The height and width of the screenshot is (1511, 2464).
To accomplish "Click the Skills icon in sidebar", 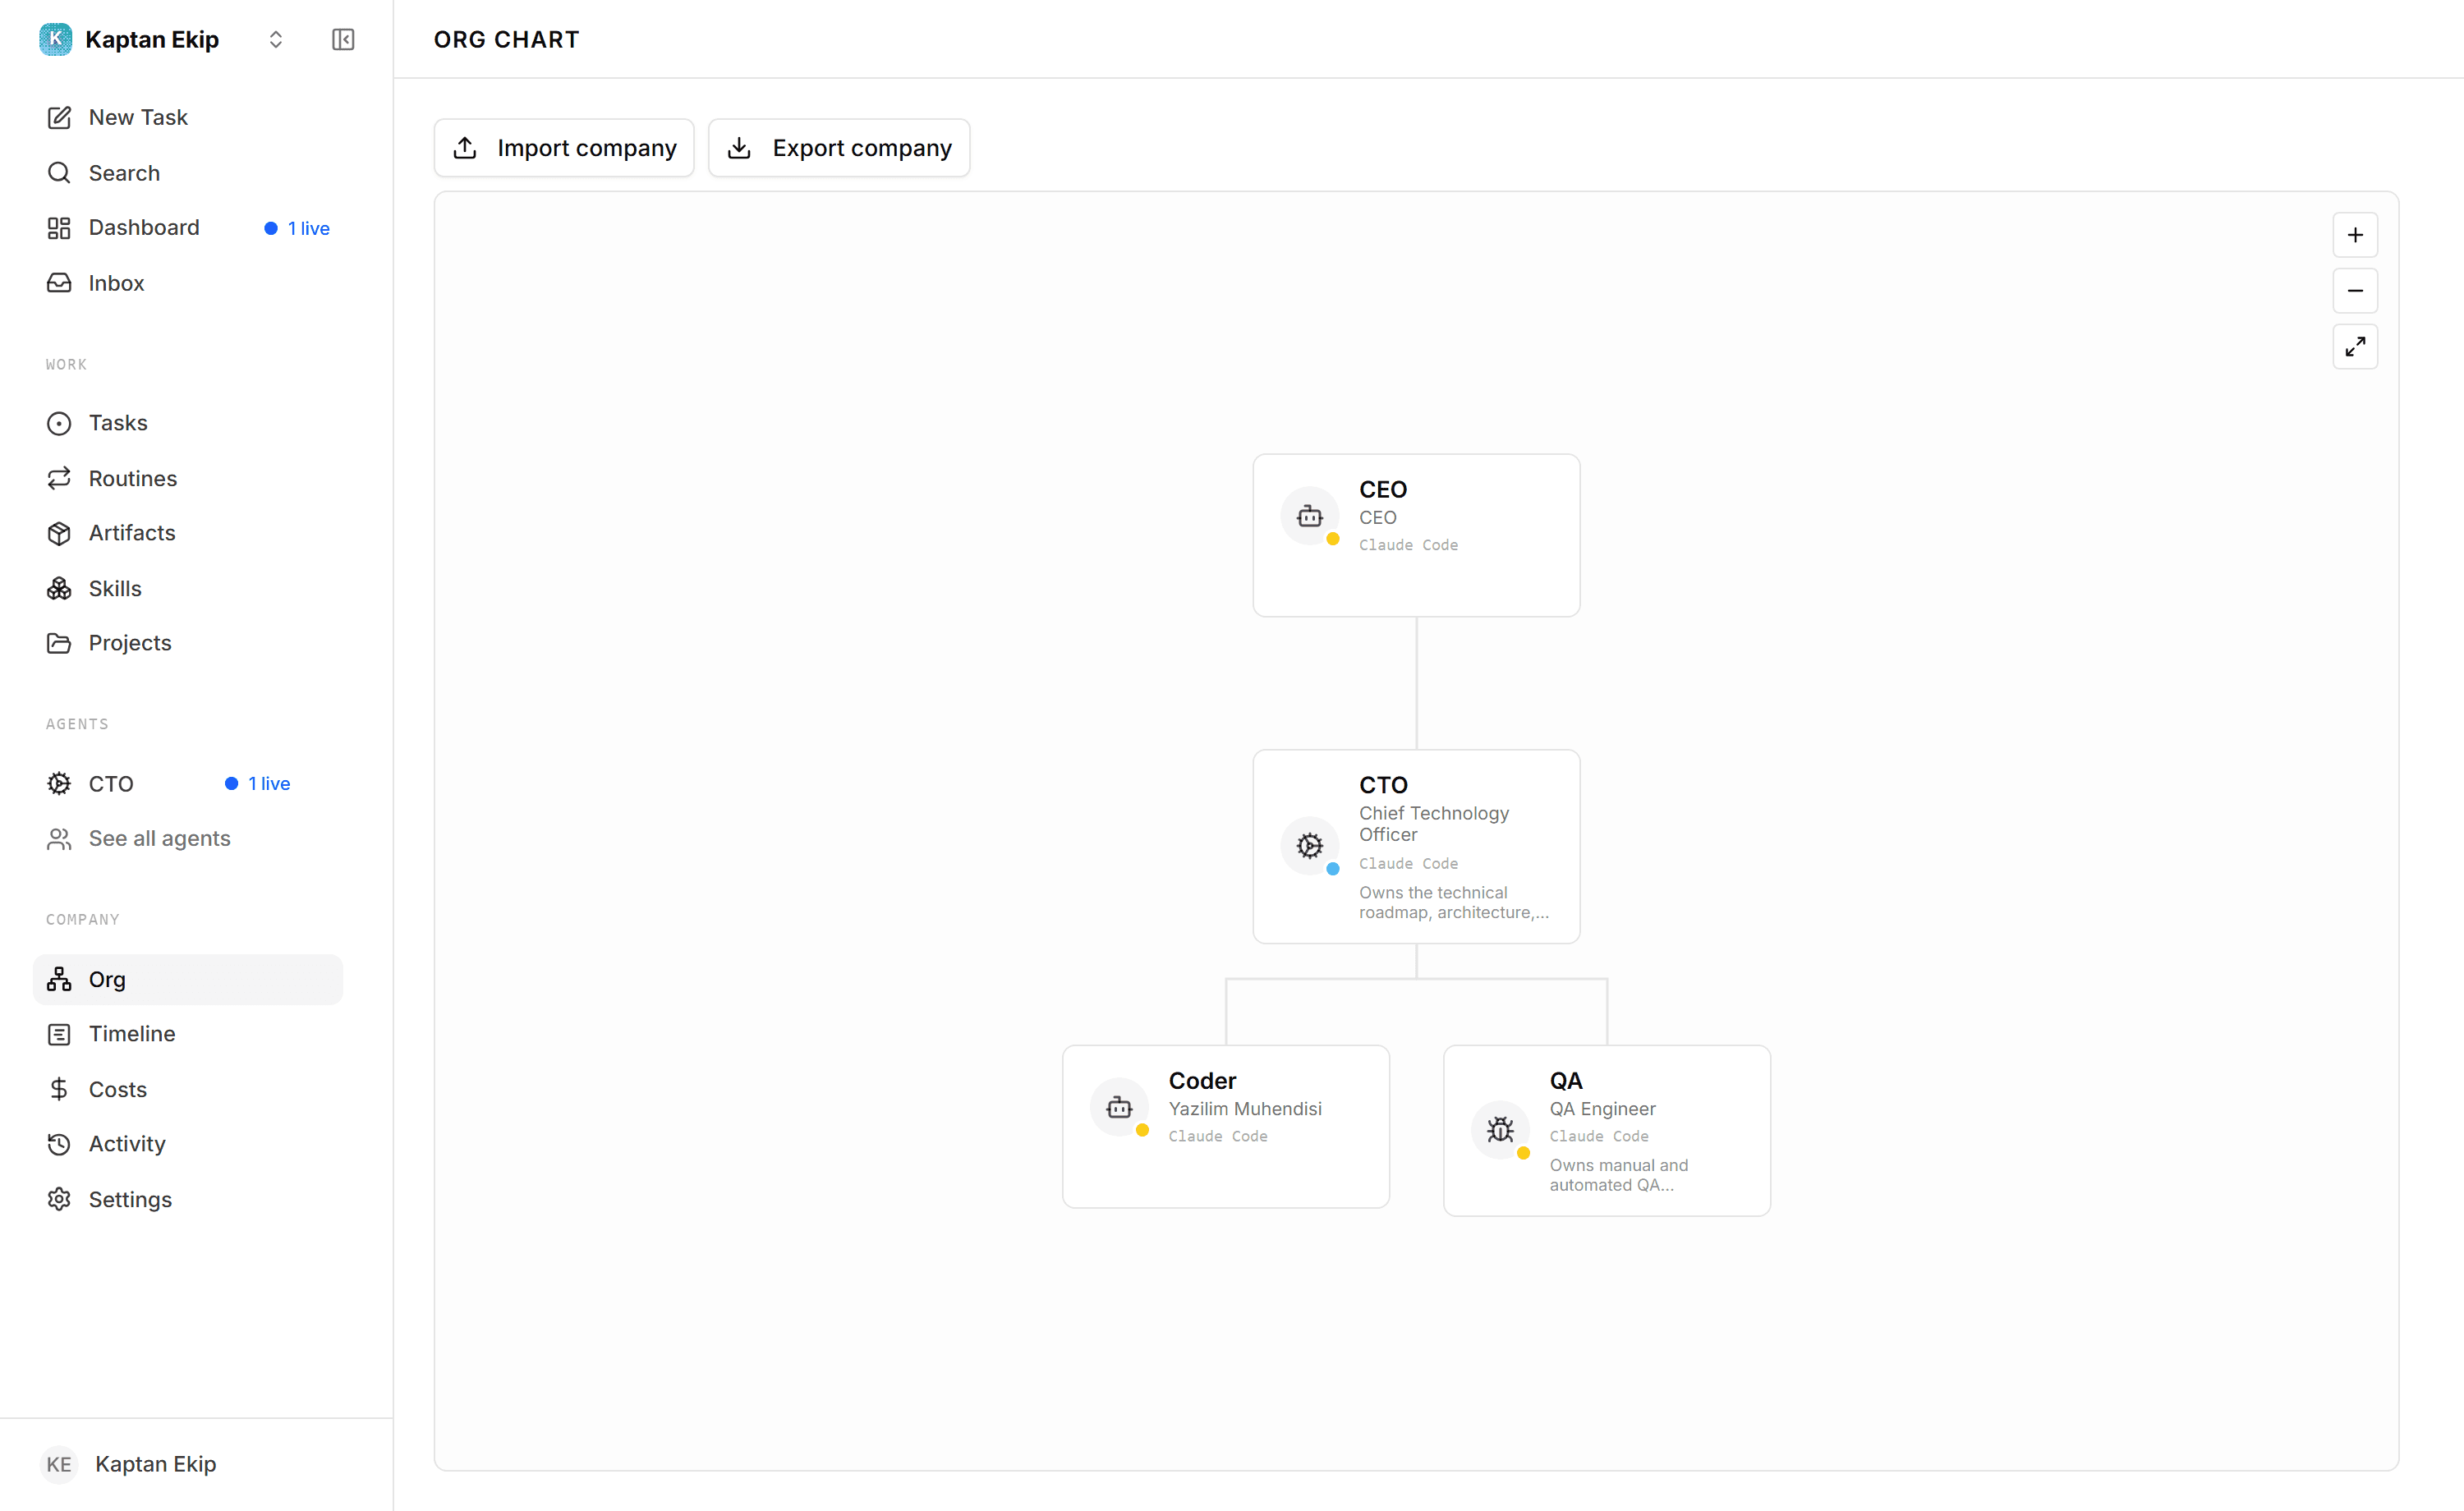I will [59, 588].
